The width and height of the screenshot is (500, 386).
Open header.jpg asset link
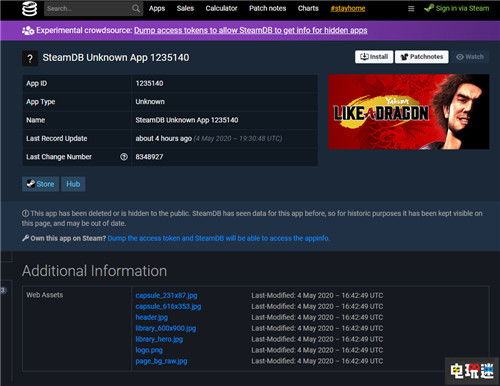coord(152,317)
